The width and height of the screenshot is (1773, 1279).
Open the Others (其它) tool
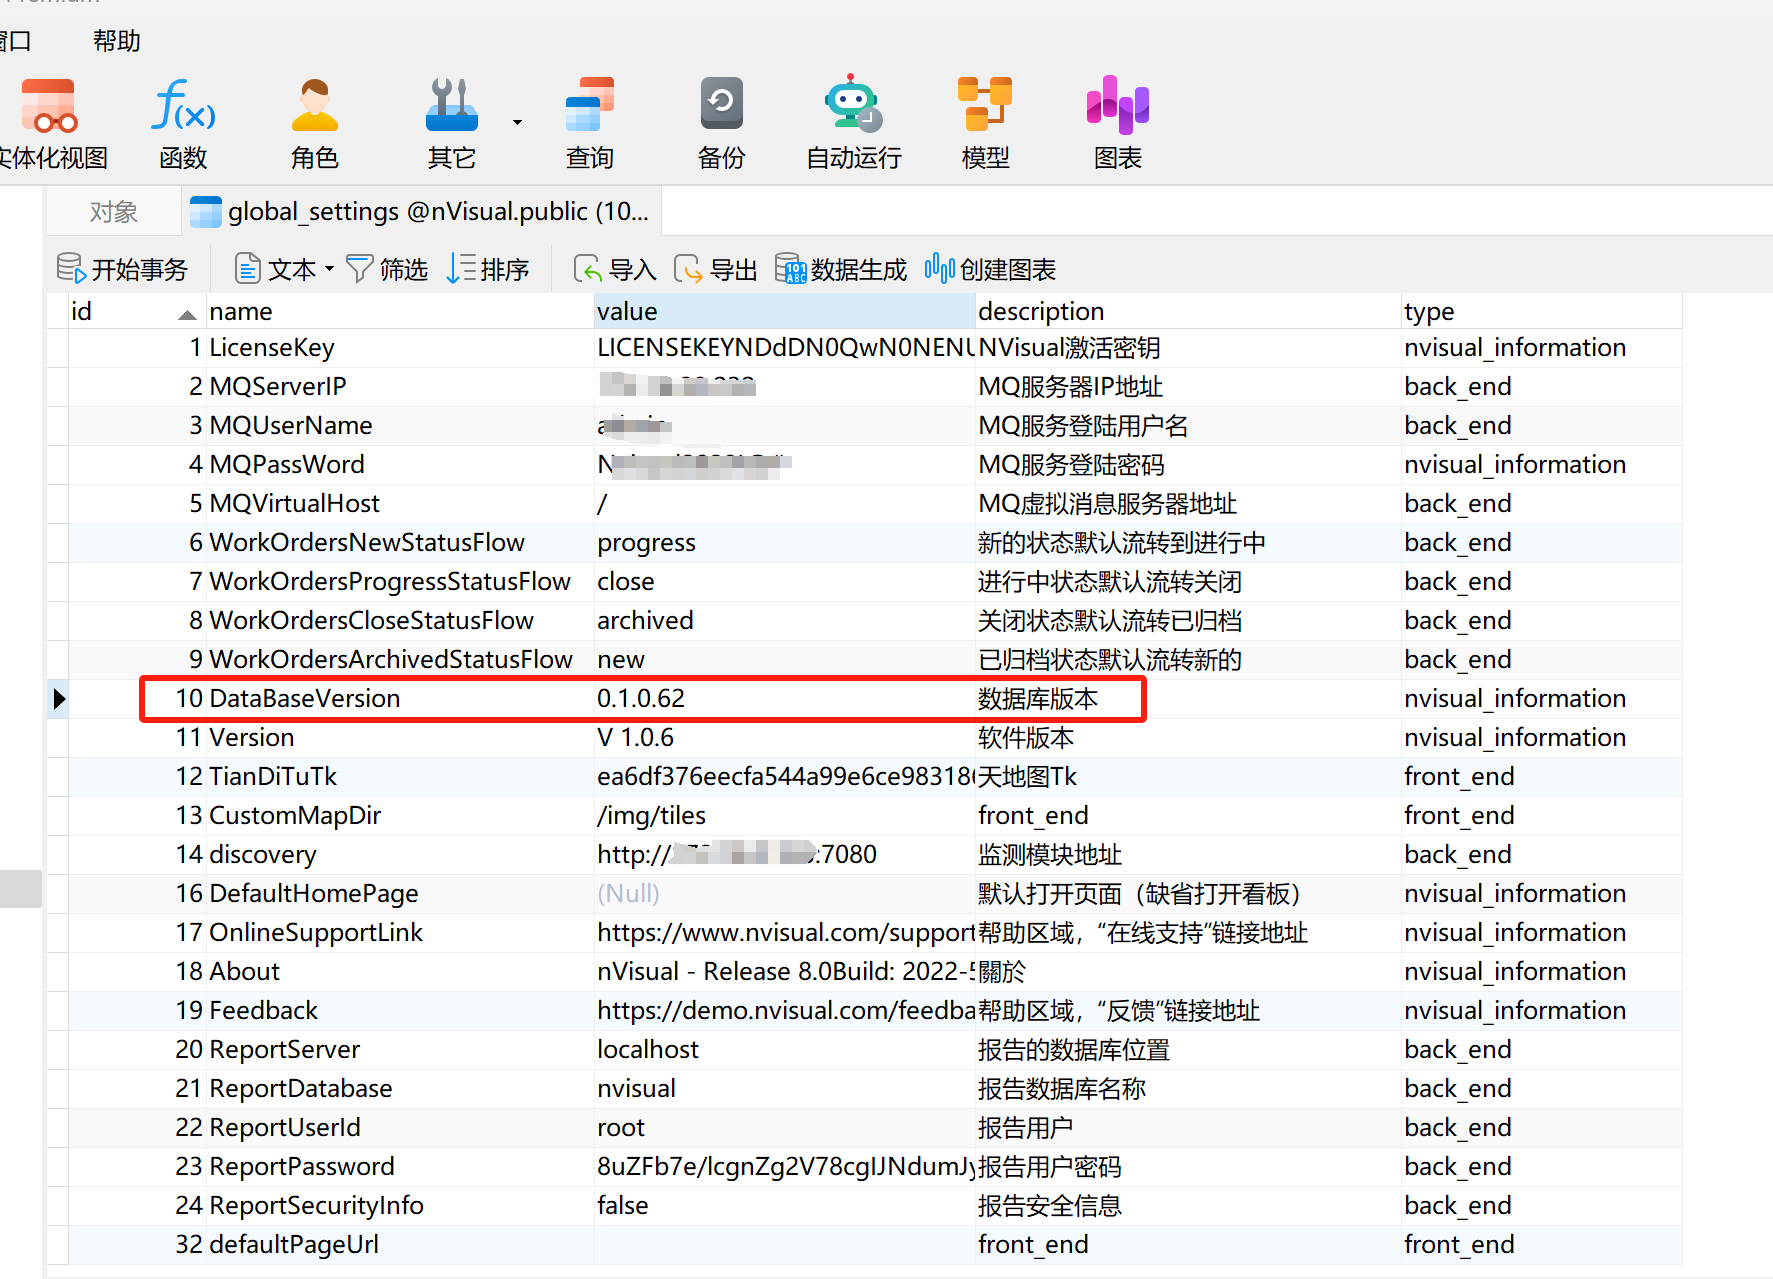pos(452,123)
